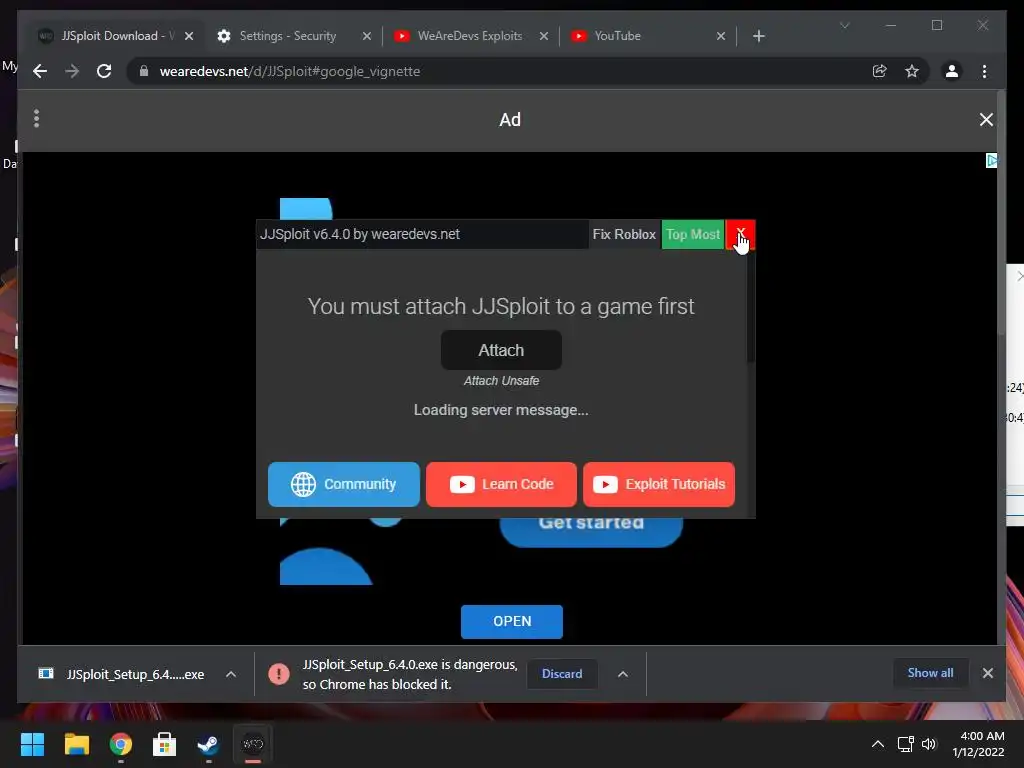Open the Windows Start menu
This screenshot has height=768, width=1024.
click(32, 744)
